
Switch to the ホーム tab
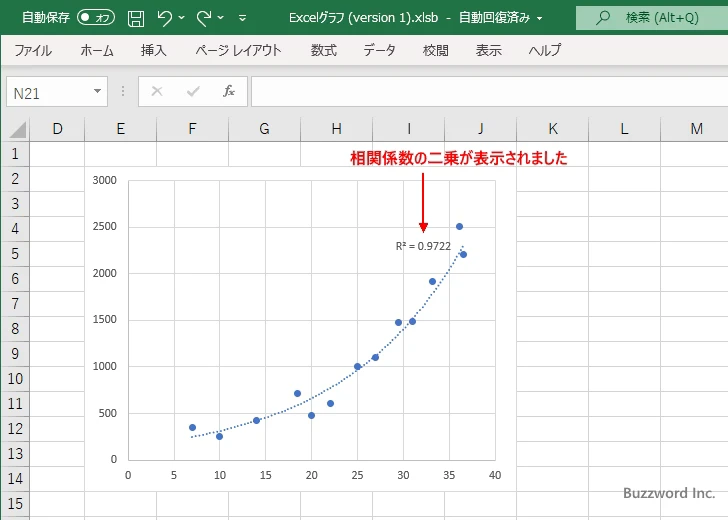[97, 50]
